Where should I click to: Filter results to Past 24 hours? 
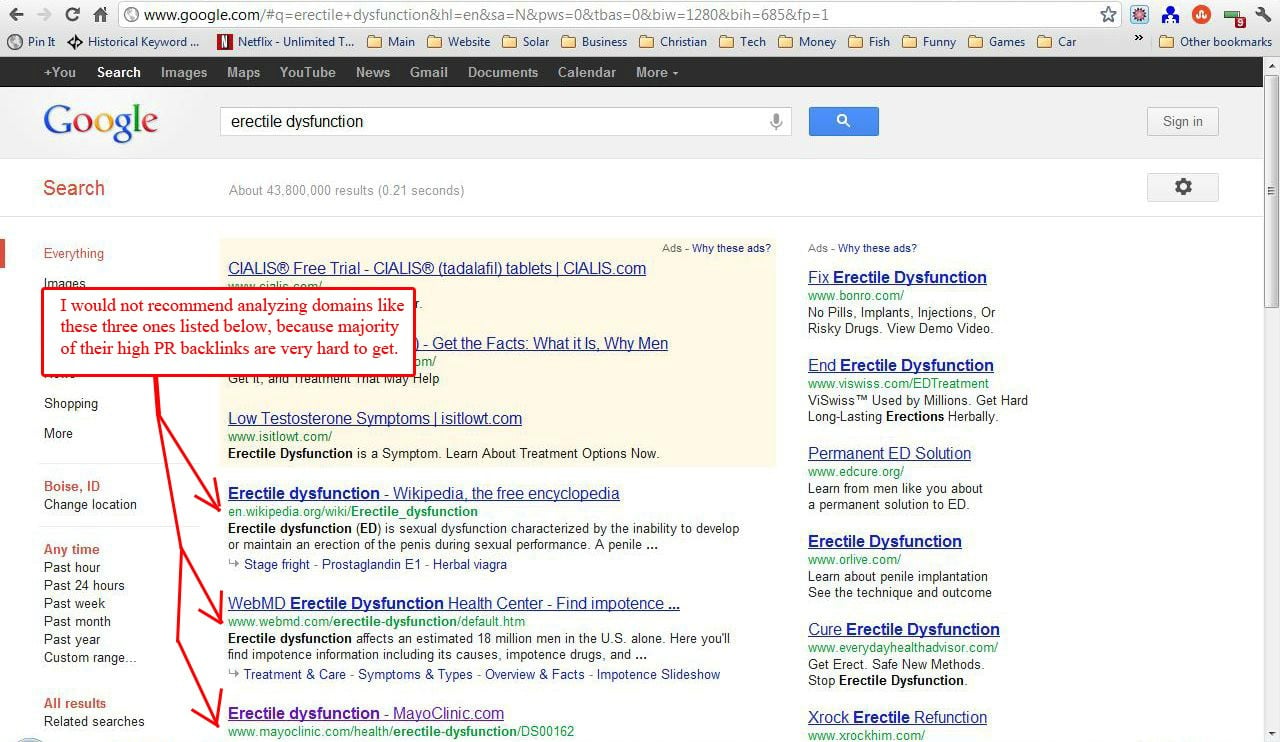tap(84, 585)
